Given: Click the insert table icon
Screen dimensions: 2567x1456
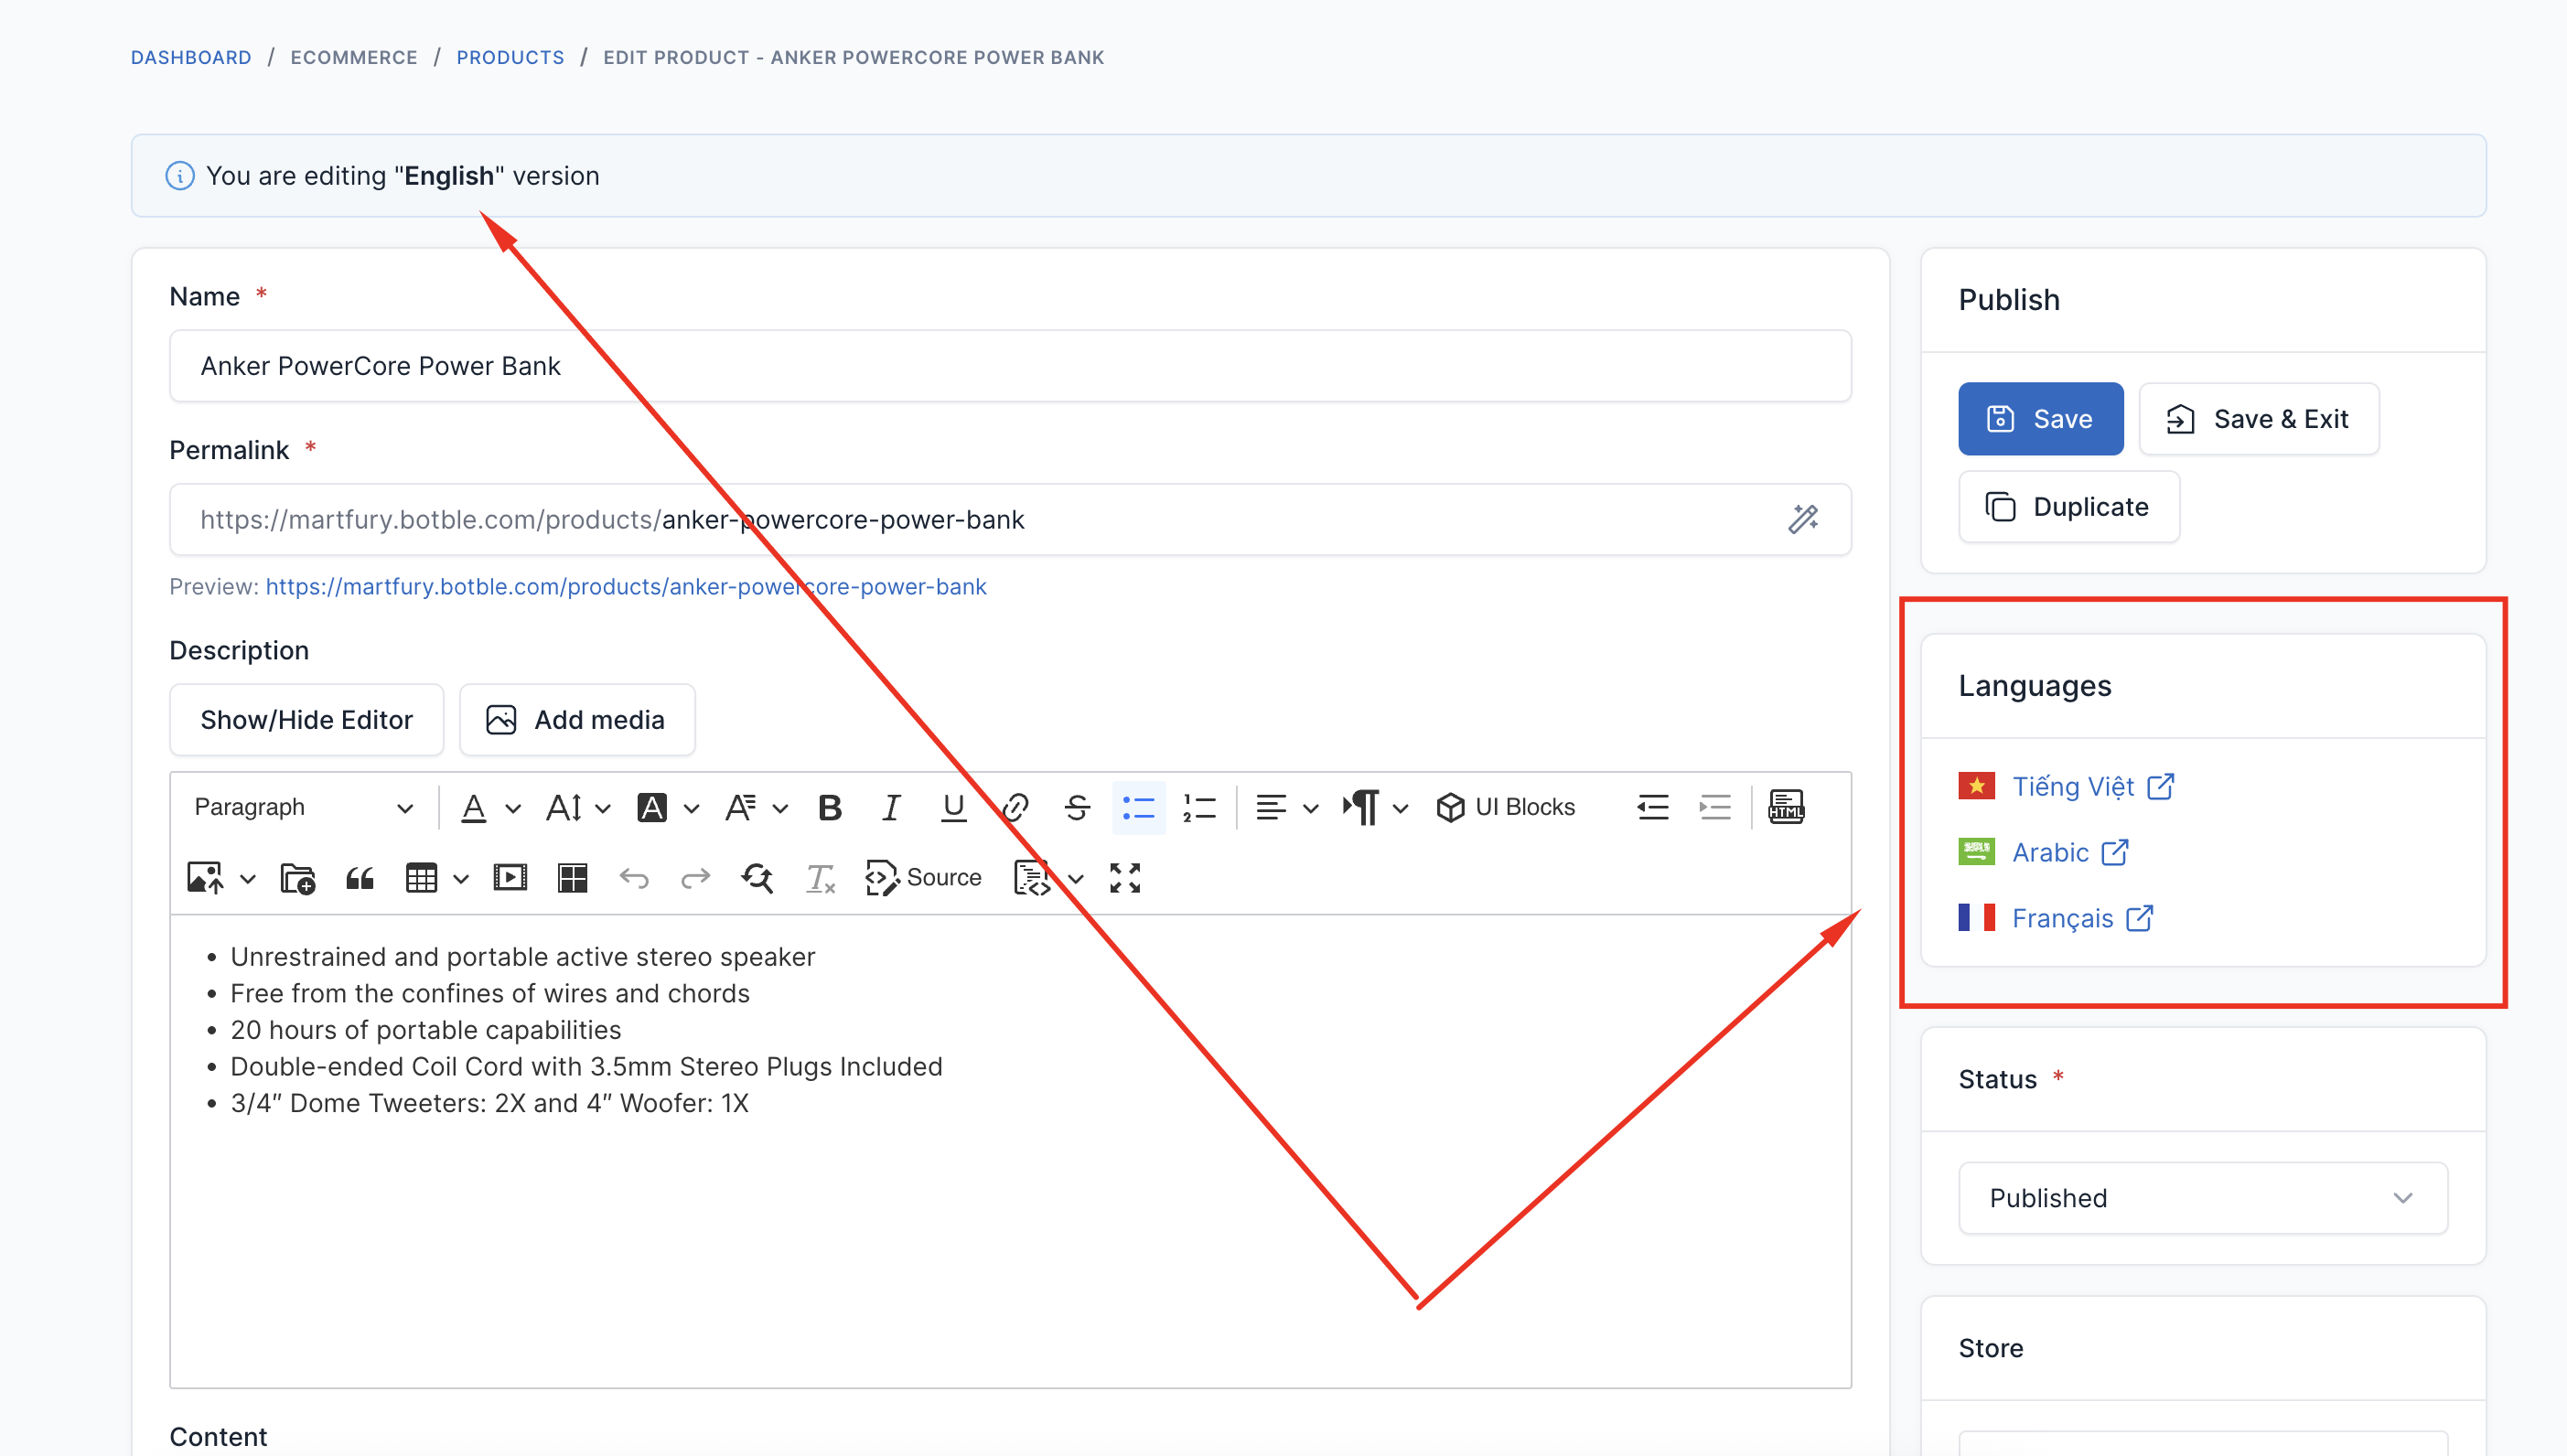Looking at the screenshot, I should coord(421,878).
